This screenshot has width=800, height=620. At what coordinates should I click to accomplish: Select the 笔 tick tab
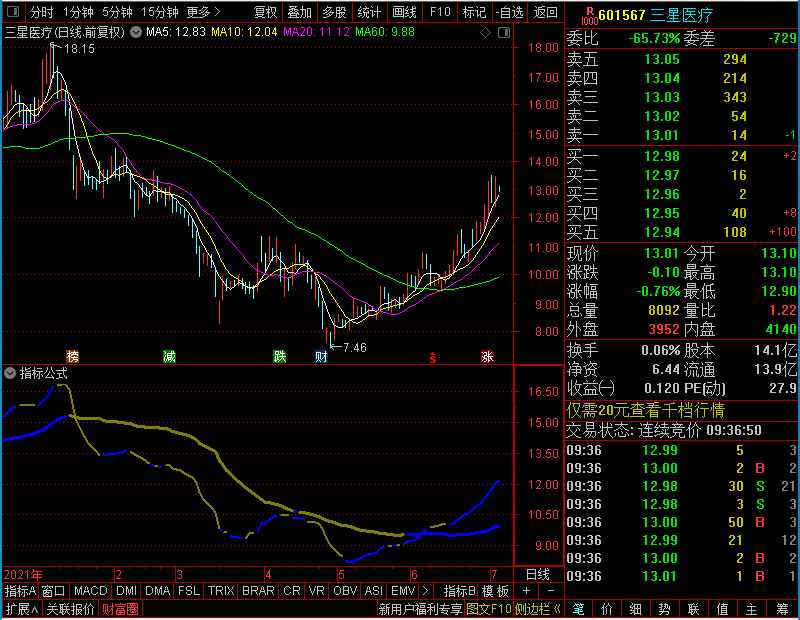[x=578, y=609]
